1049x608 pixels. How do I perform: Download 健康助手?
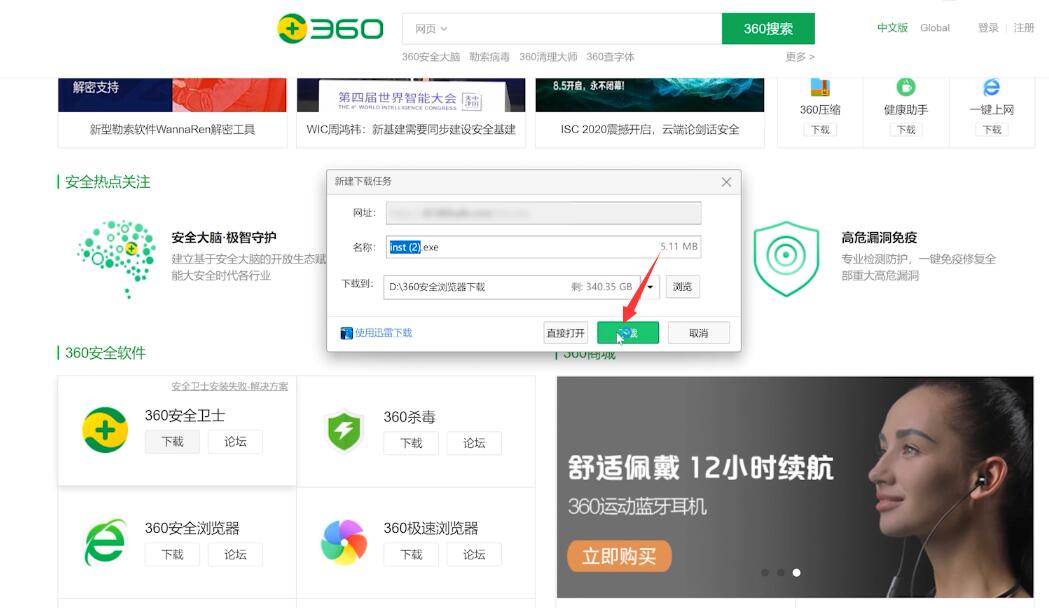906,130
